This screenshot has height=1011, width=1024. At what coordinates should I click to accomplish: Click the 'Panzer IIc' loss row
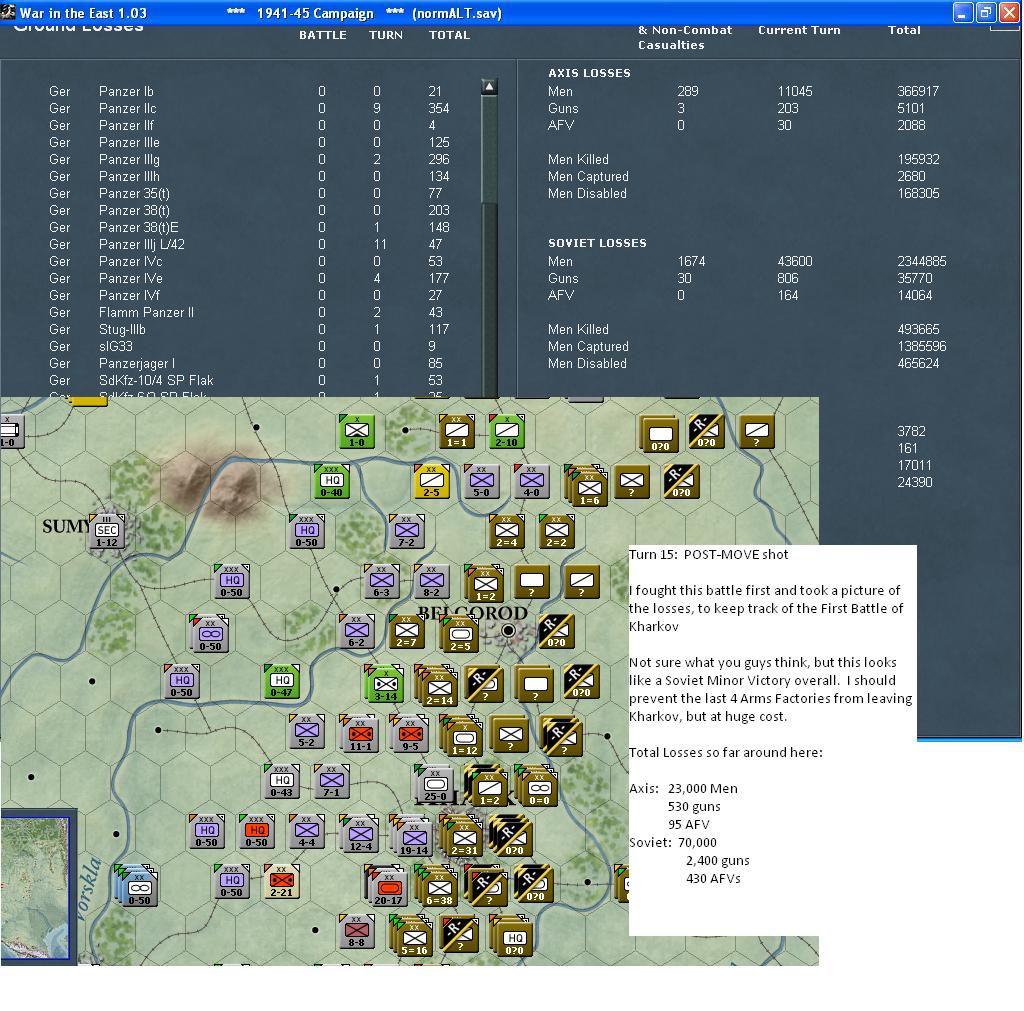coord(250,108)
